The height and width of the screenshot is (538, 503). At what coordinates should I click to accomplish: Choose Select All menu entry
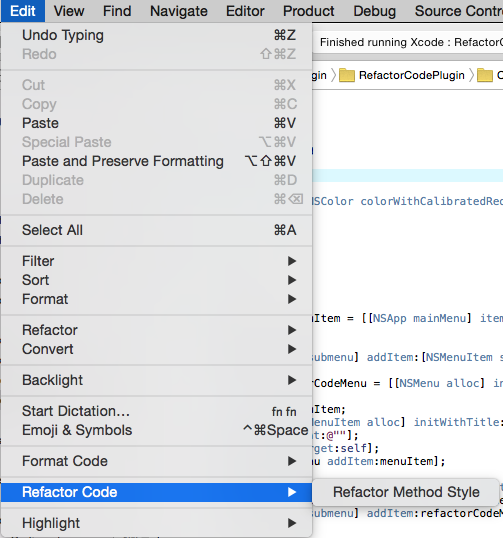pos(156,230)
